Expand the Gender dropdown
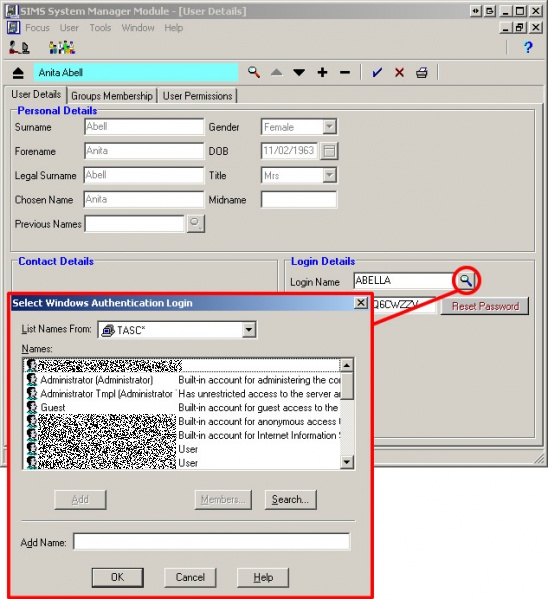 point(329,127)
